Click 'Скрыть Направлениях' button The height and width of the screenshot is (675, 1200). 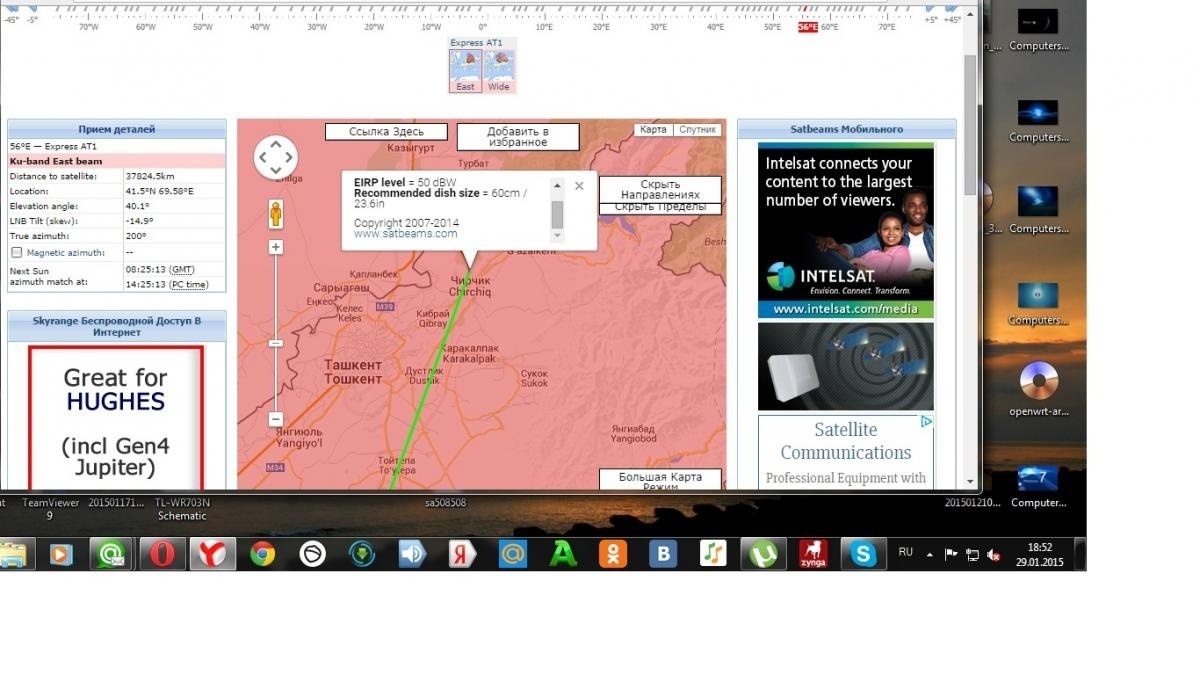tap(660, 189)
